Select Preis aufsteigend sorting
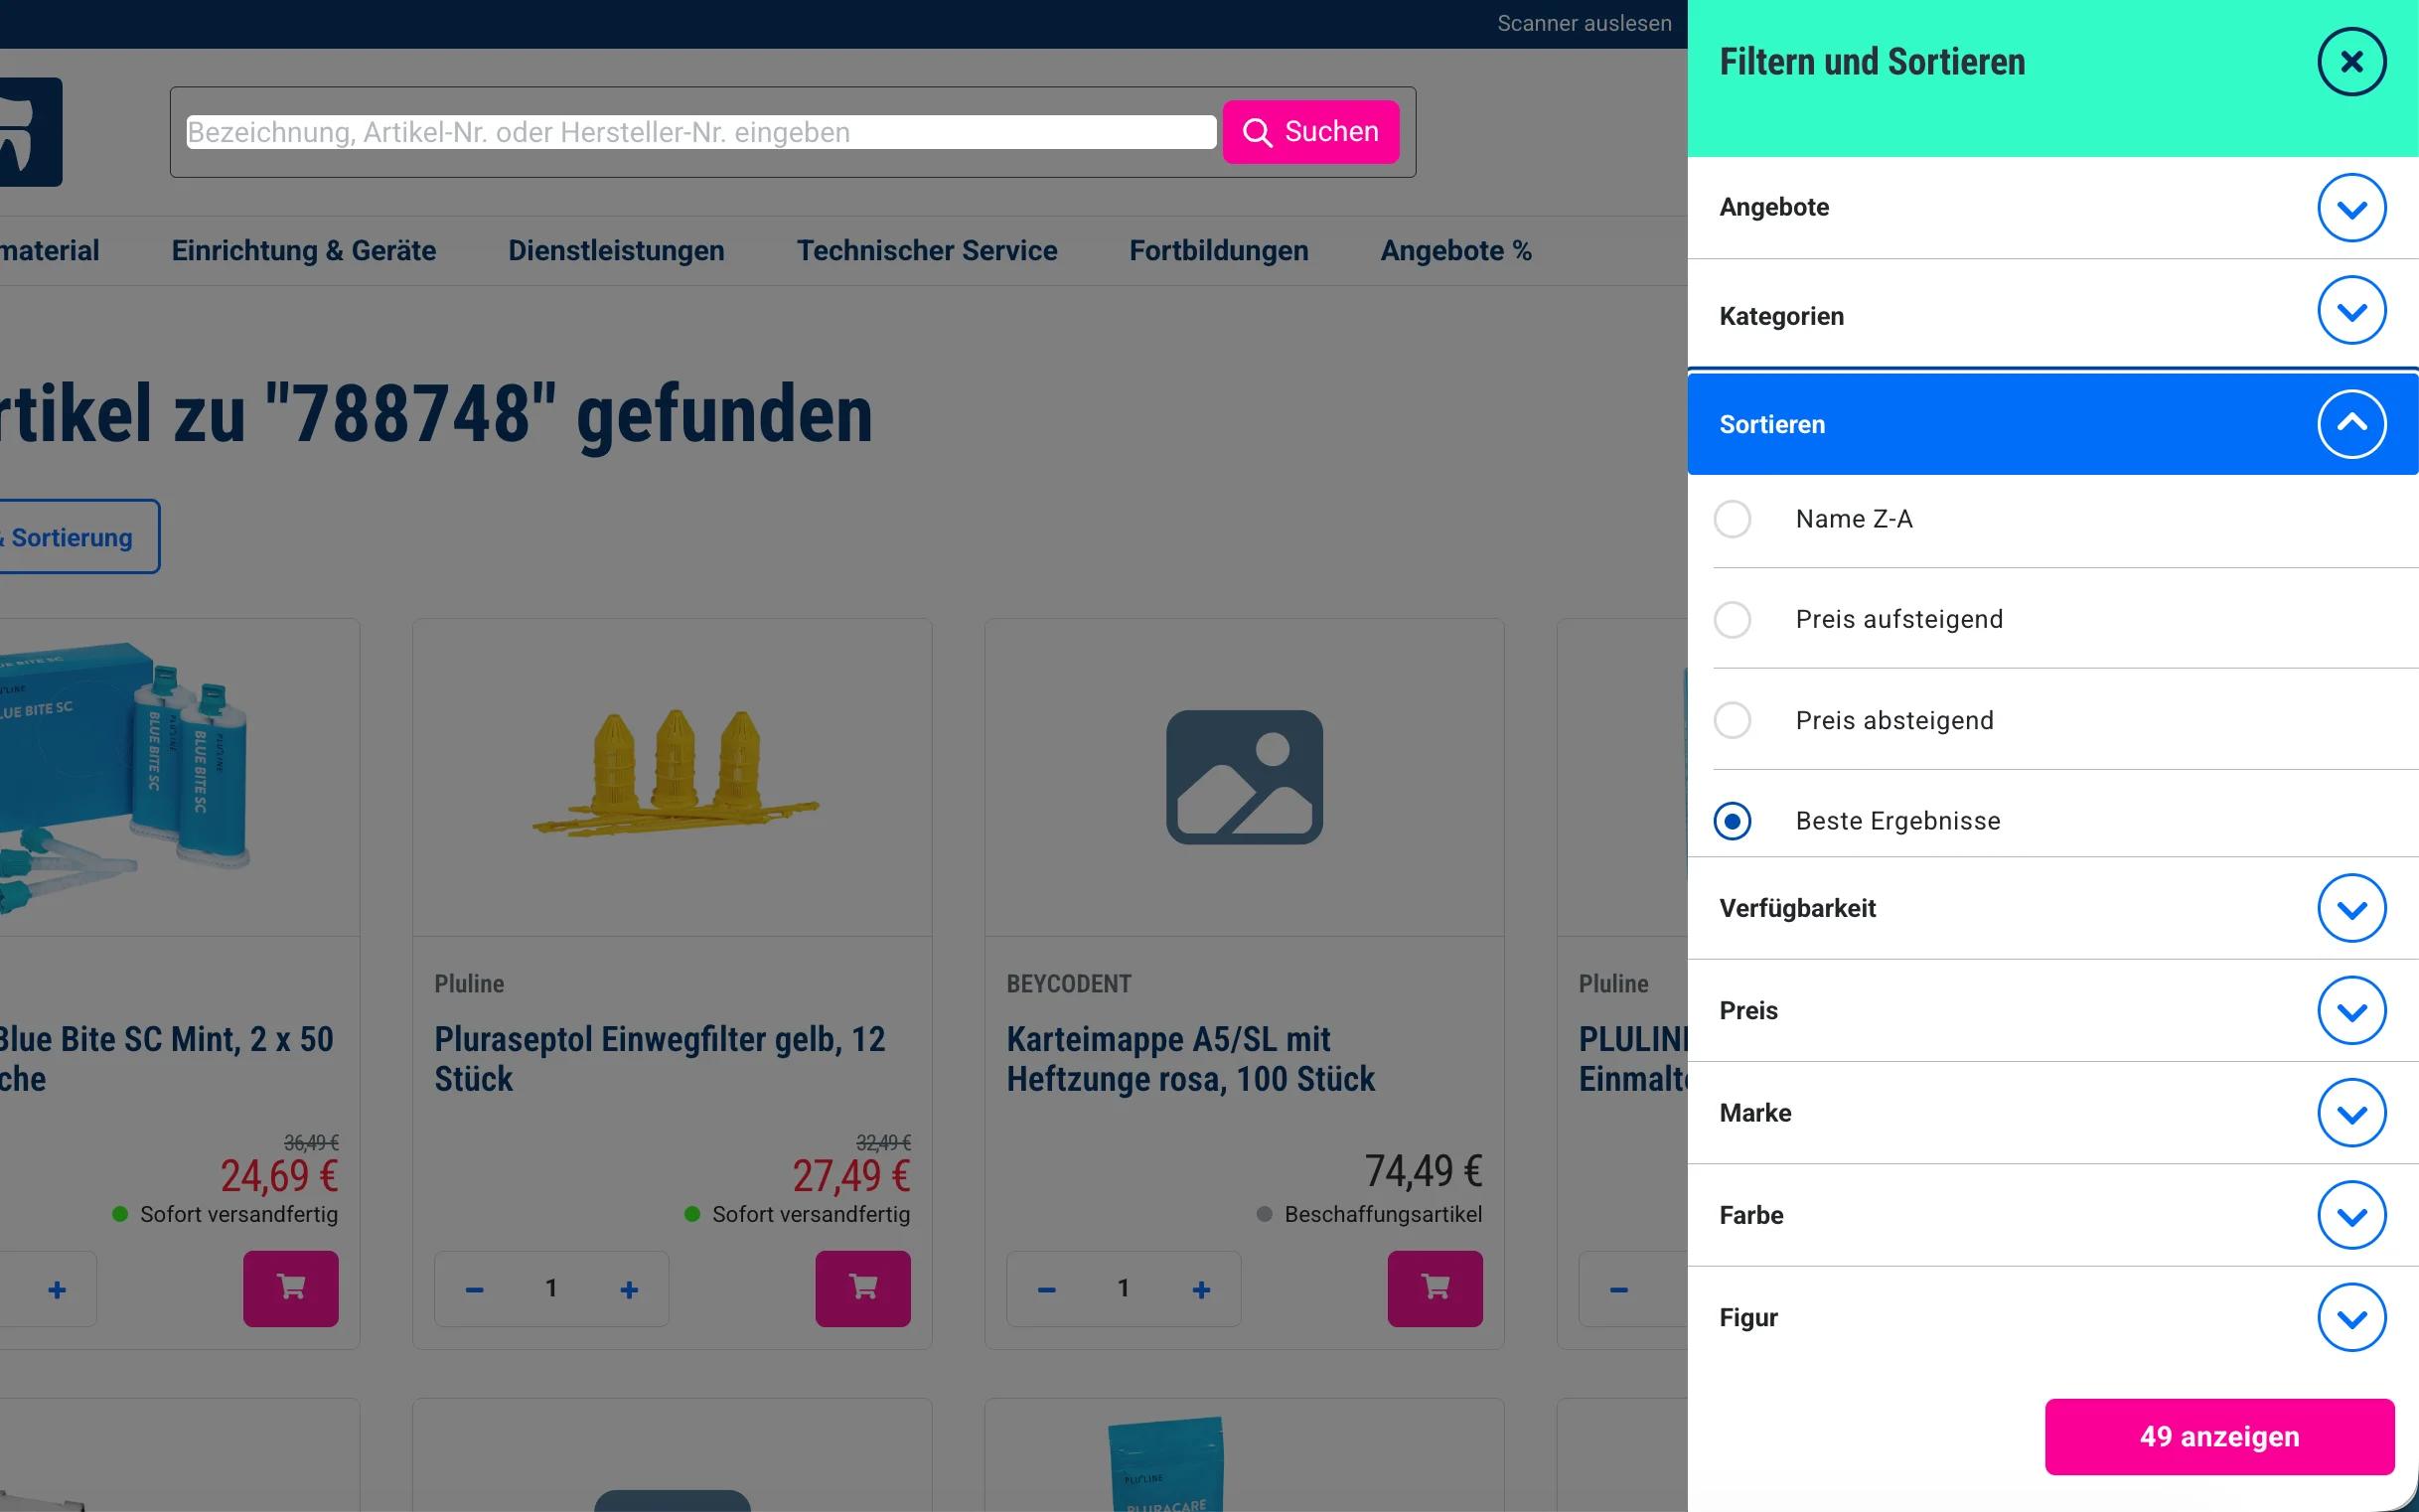Viewport: 2419px width, 1512px height. pos(1732,620)
